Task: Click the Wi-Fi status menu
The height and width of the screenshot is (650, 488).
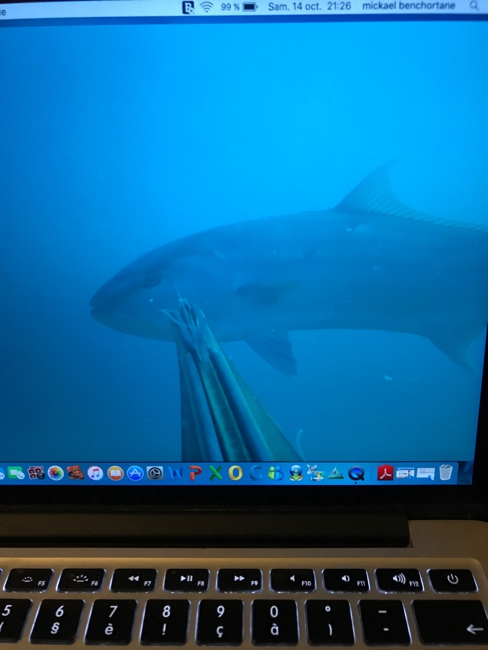Action: coord(206,7)
